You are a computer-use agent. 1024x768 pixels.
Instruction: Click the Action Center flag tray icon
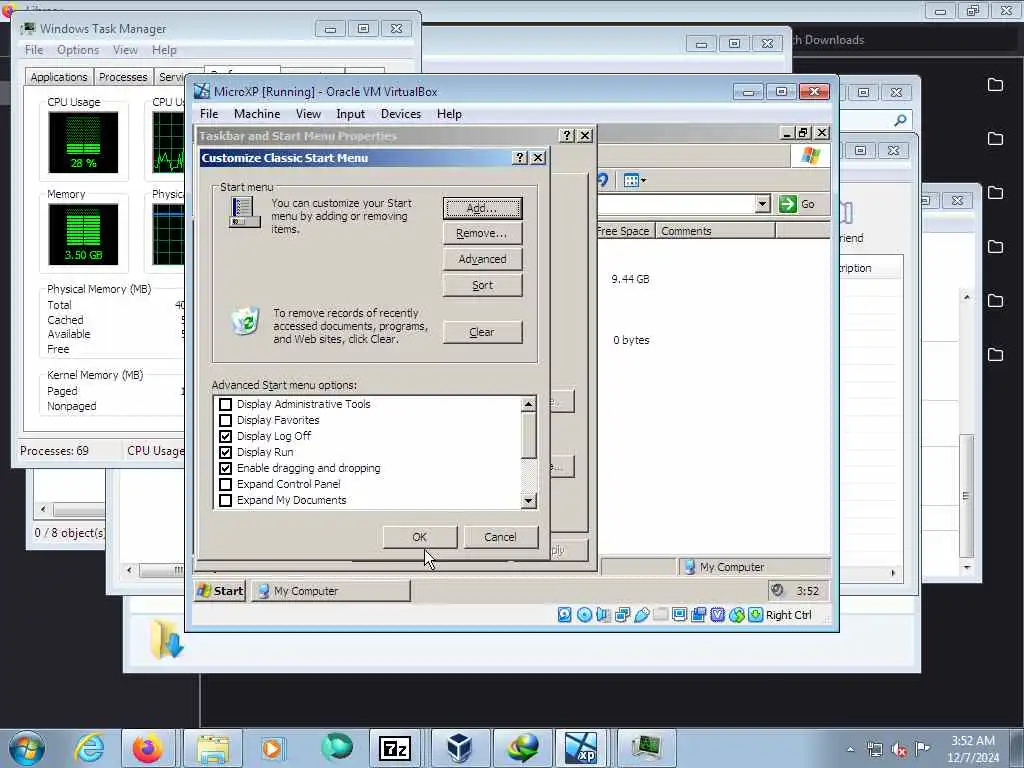[x=923, y=749]
